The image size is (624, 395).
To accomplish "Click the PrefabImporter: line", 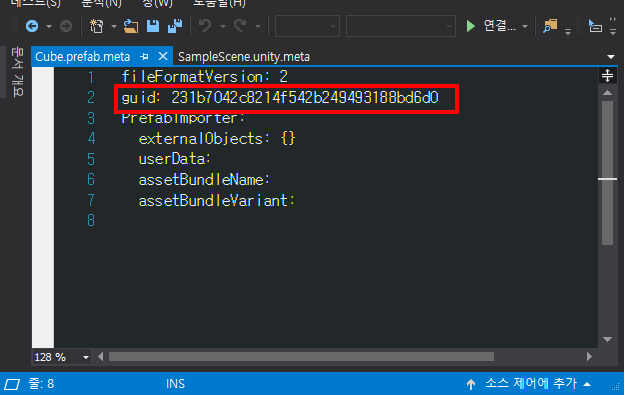I will click(x=183, y=118).
